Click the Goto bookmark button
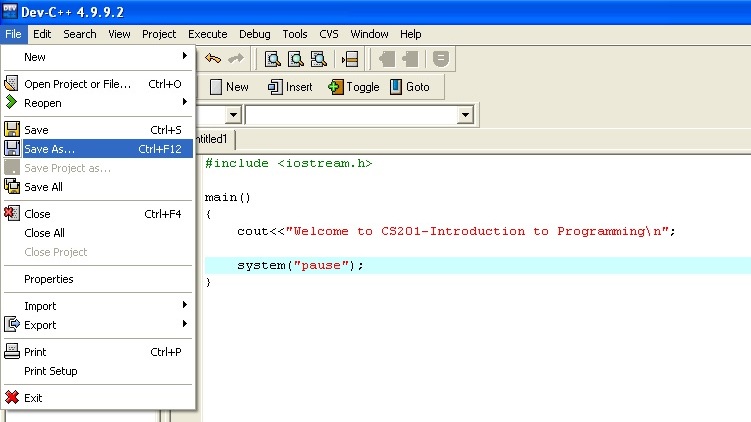 point(410,87)
